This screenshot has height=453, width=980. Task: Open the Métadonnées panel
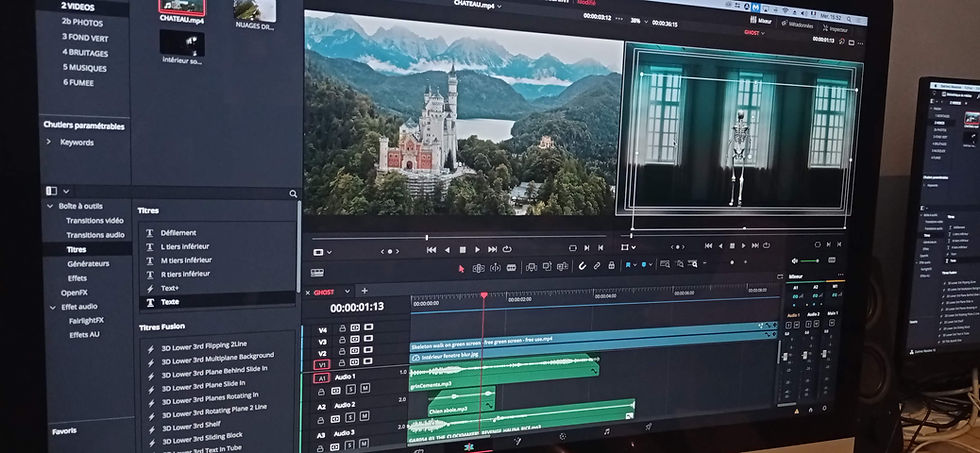tap(798, 25)
